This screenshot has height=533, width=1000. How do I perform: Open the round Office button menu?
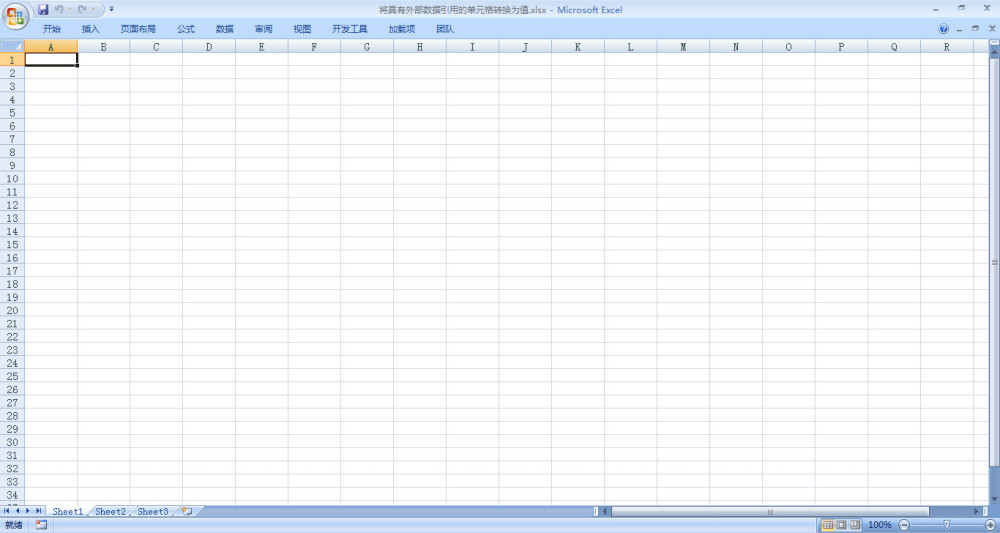tap(15, 17)
